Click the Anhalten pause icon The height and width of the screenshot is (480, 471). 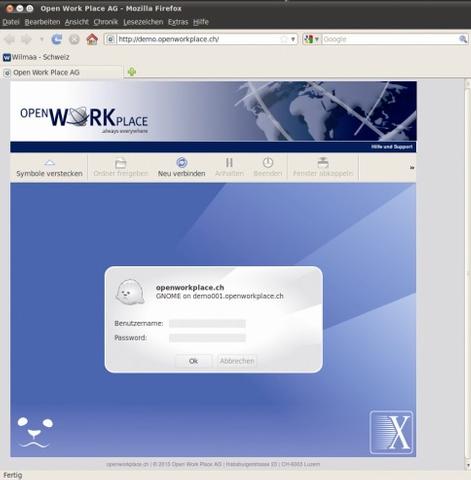click(x=229, y=163)
